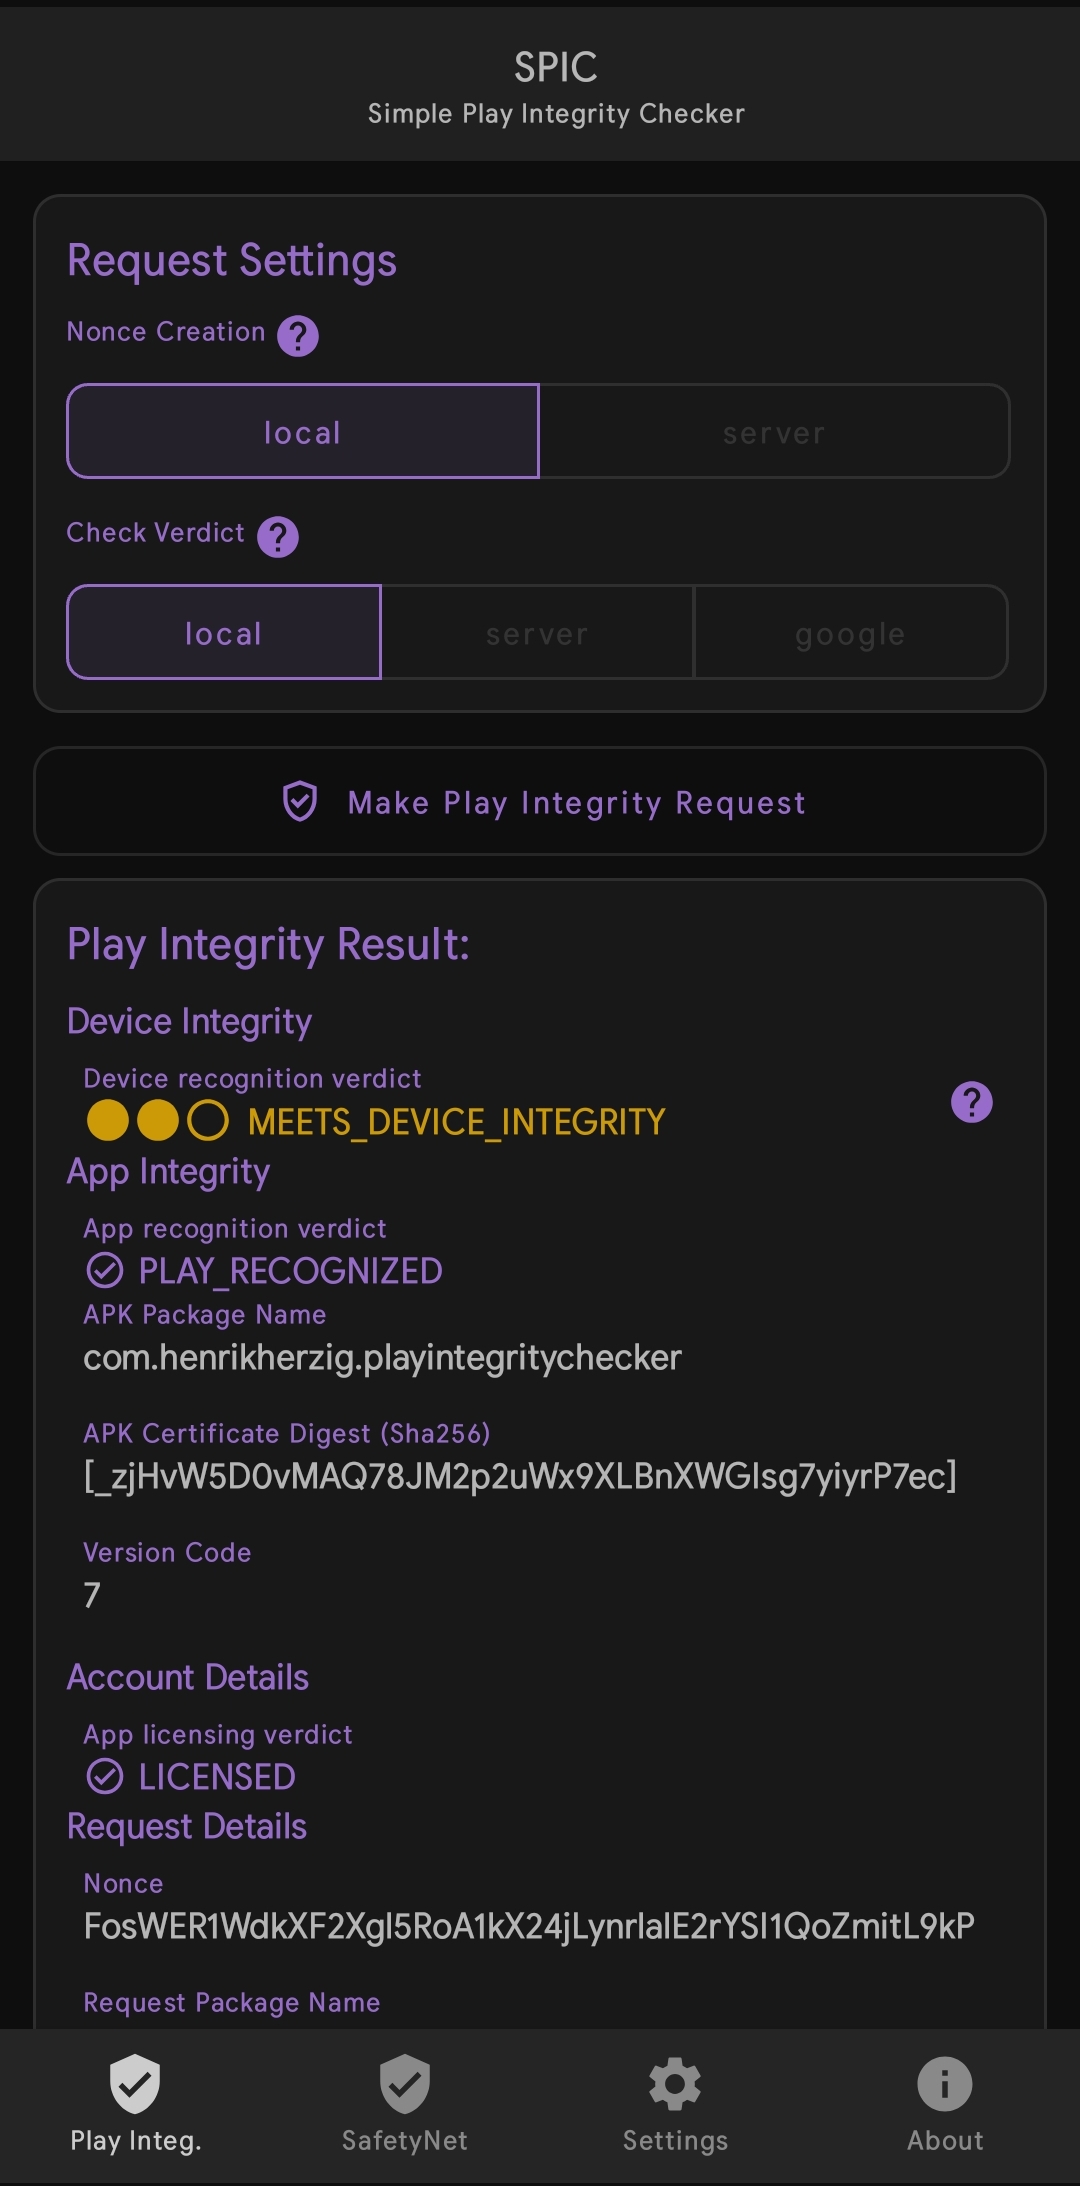Select server for Nonce Creation
Viewport: 1080px width, 2186px height.
(x=774, y=431)
